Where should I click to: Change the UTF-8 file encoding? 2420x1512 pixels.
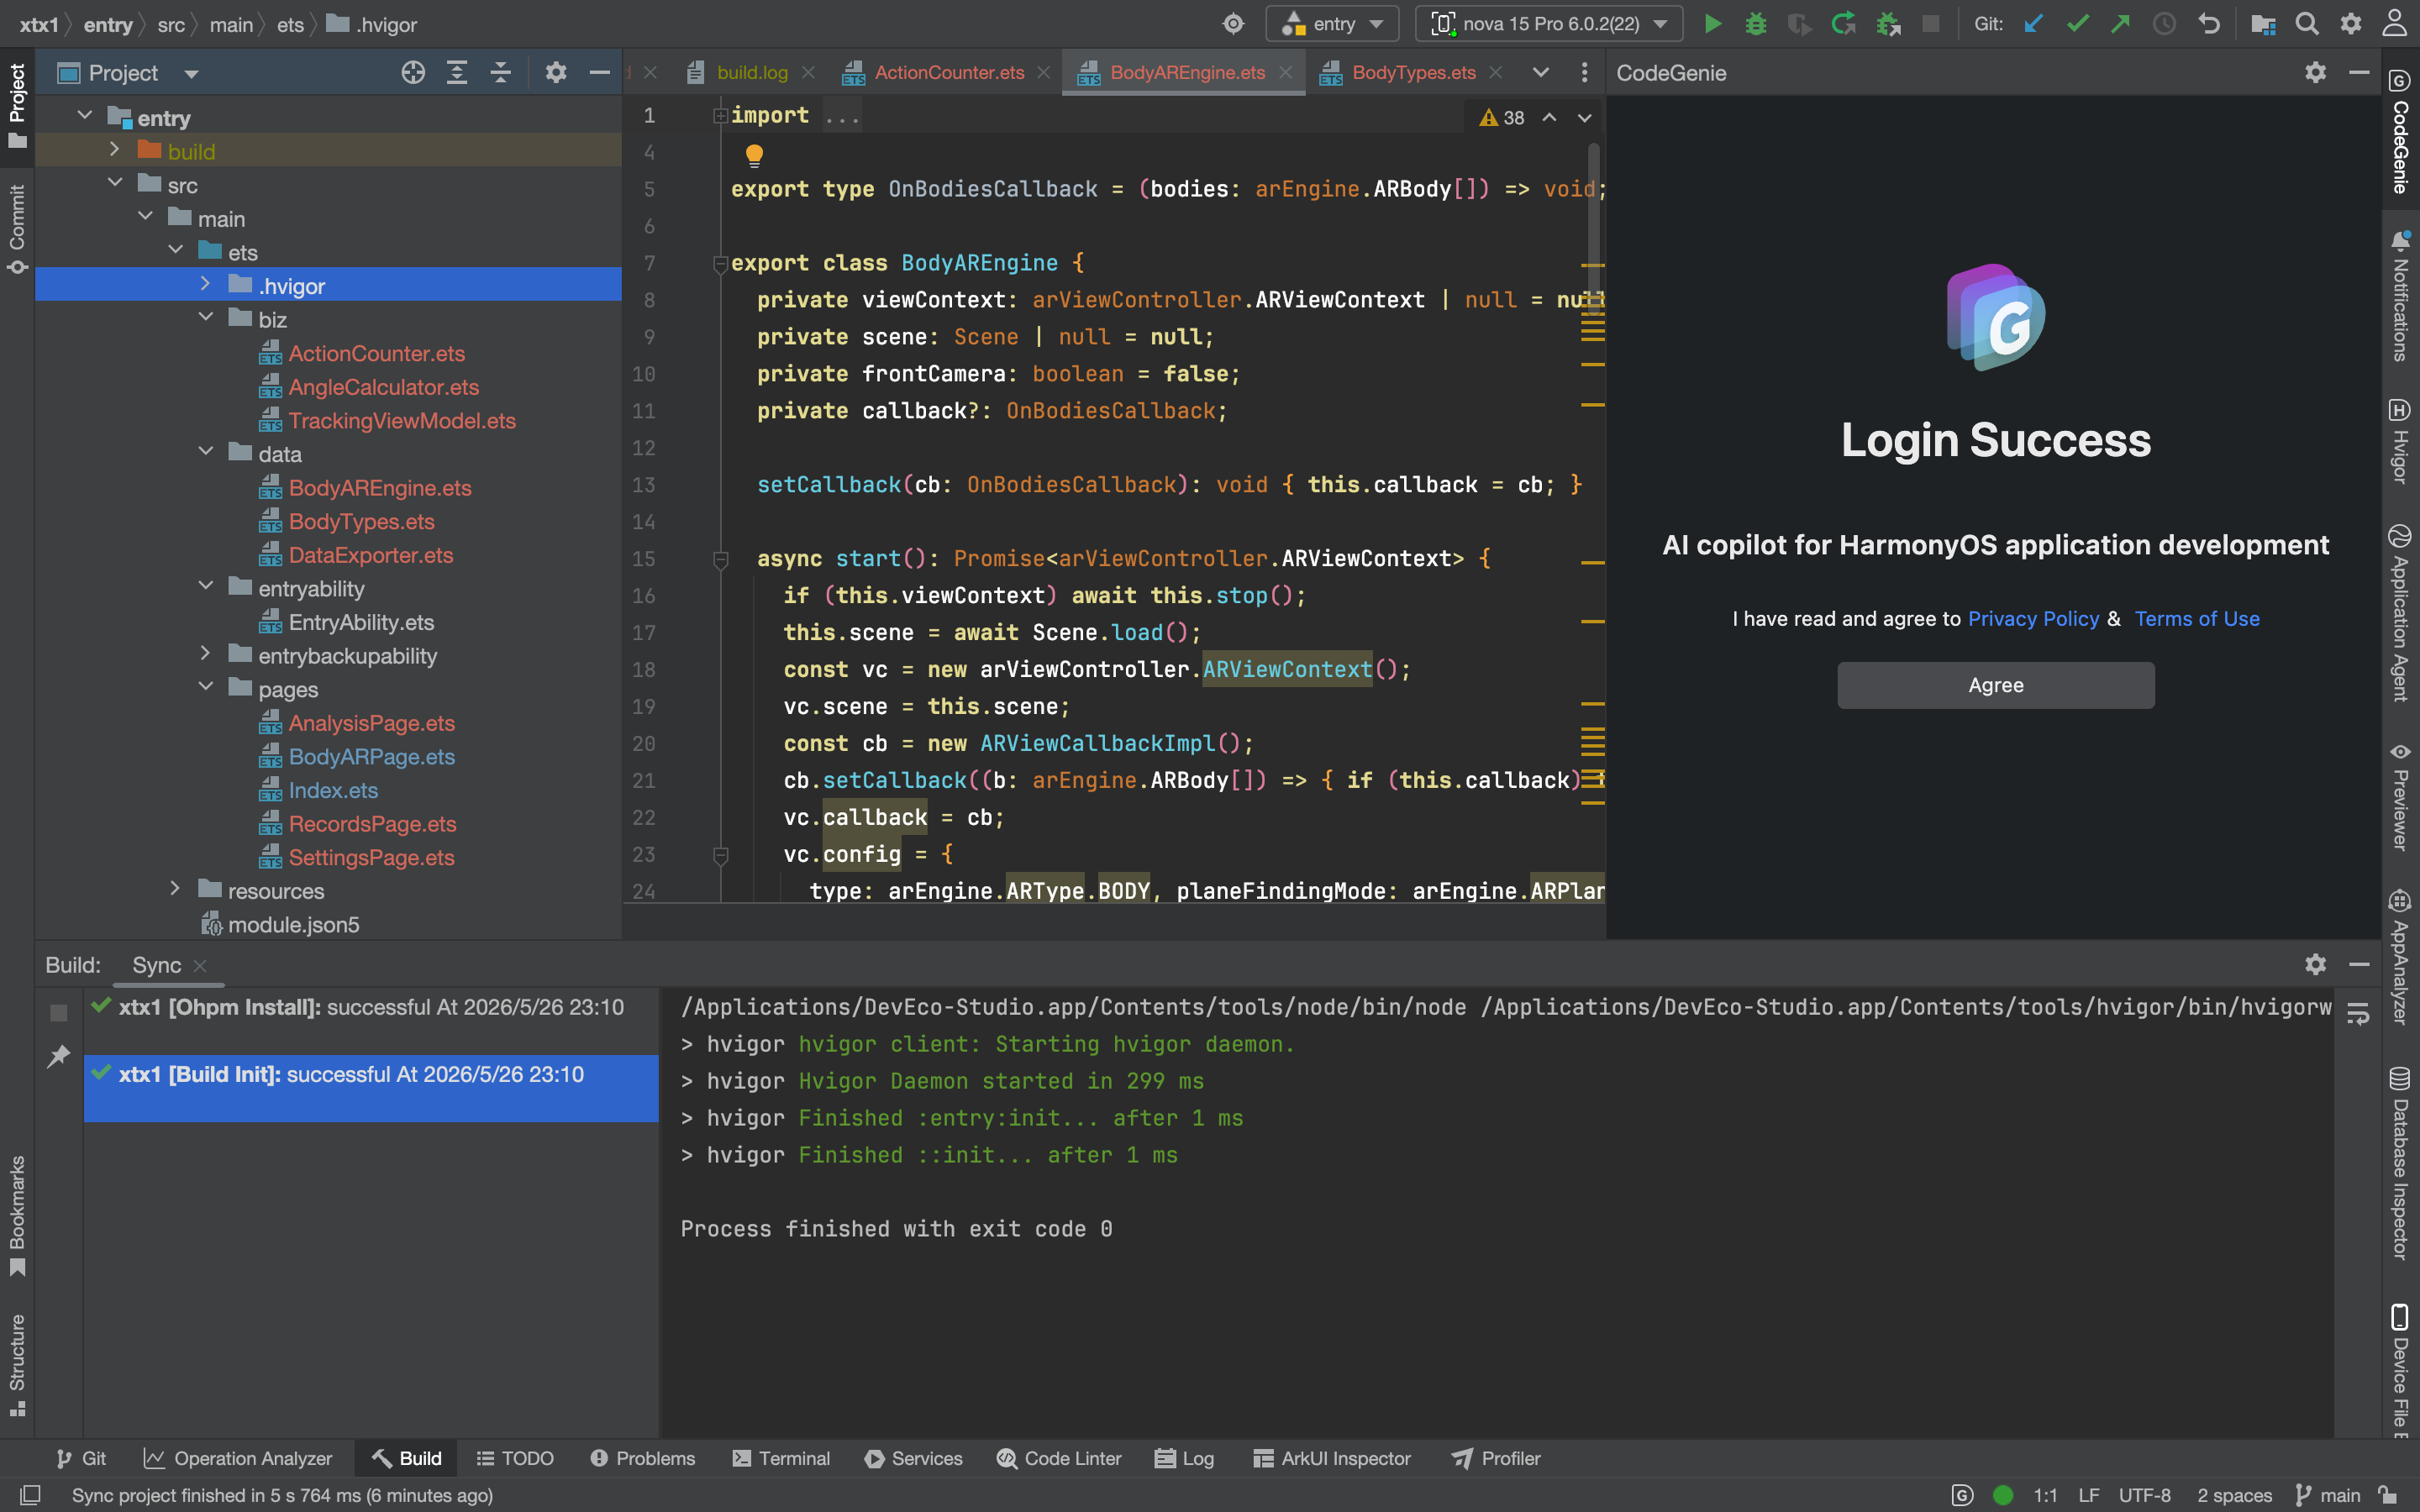tap(2144, 1495)
